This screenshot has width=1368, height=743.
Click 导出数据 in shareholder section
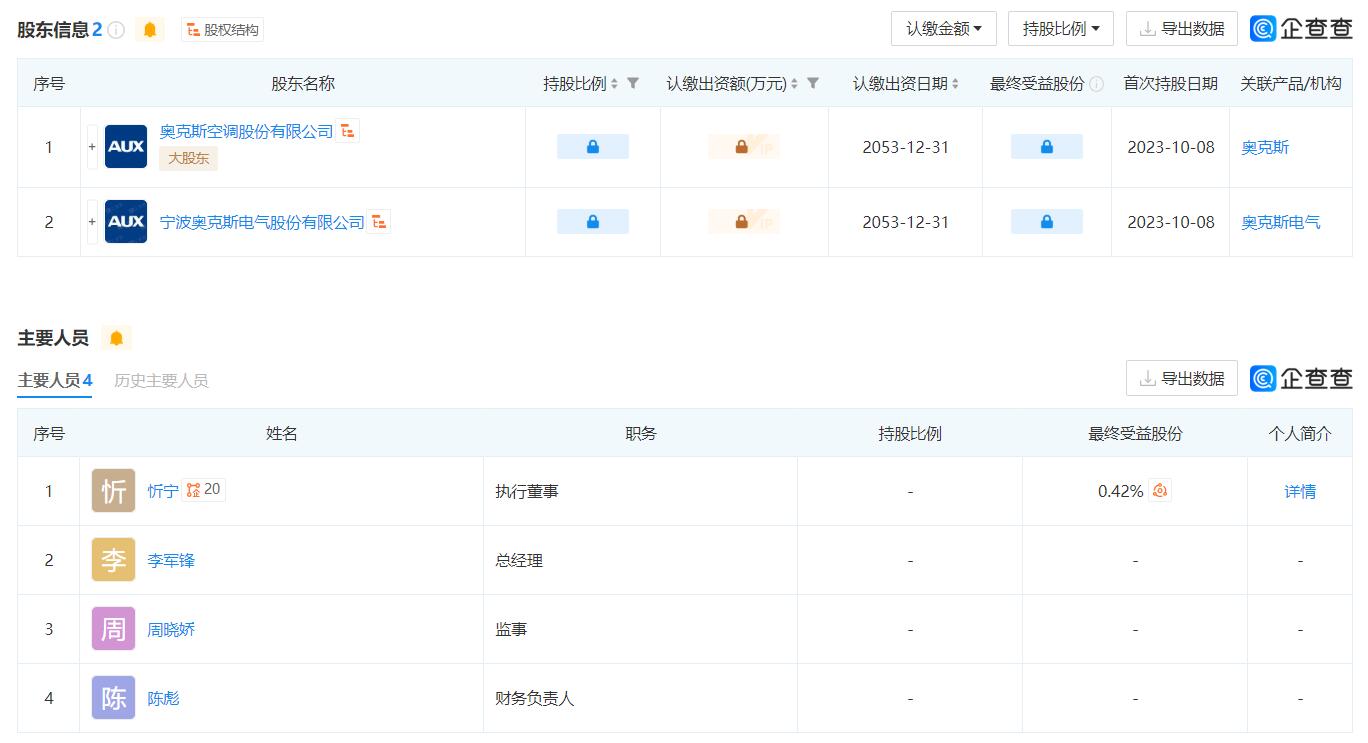coord(1182,29)
